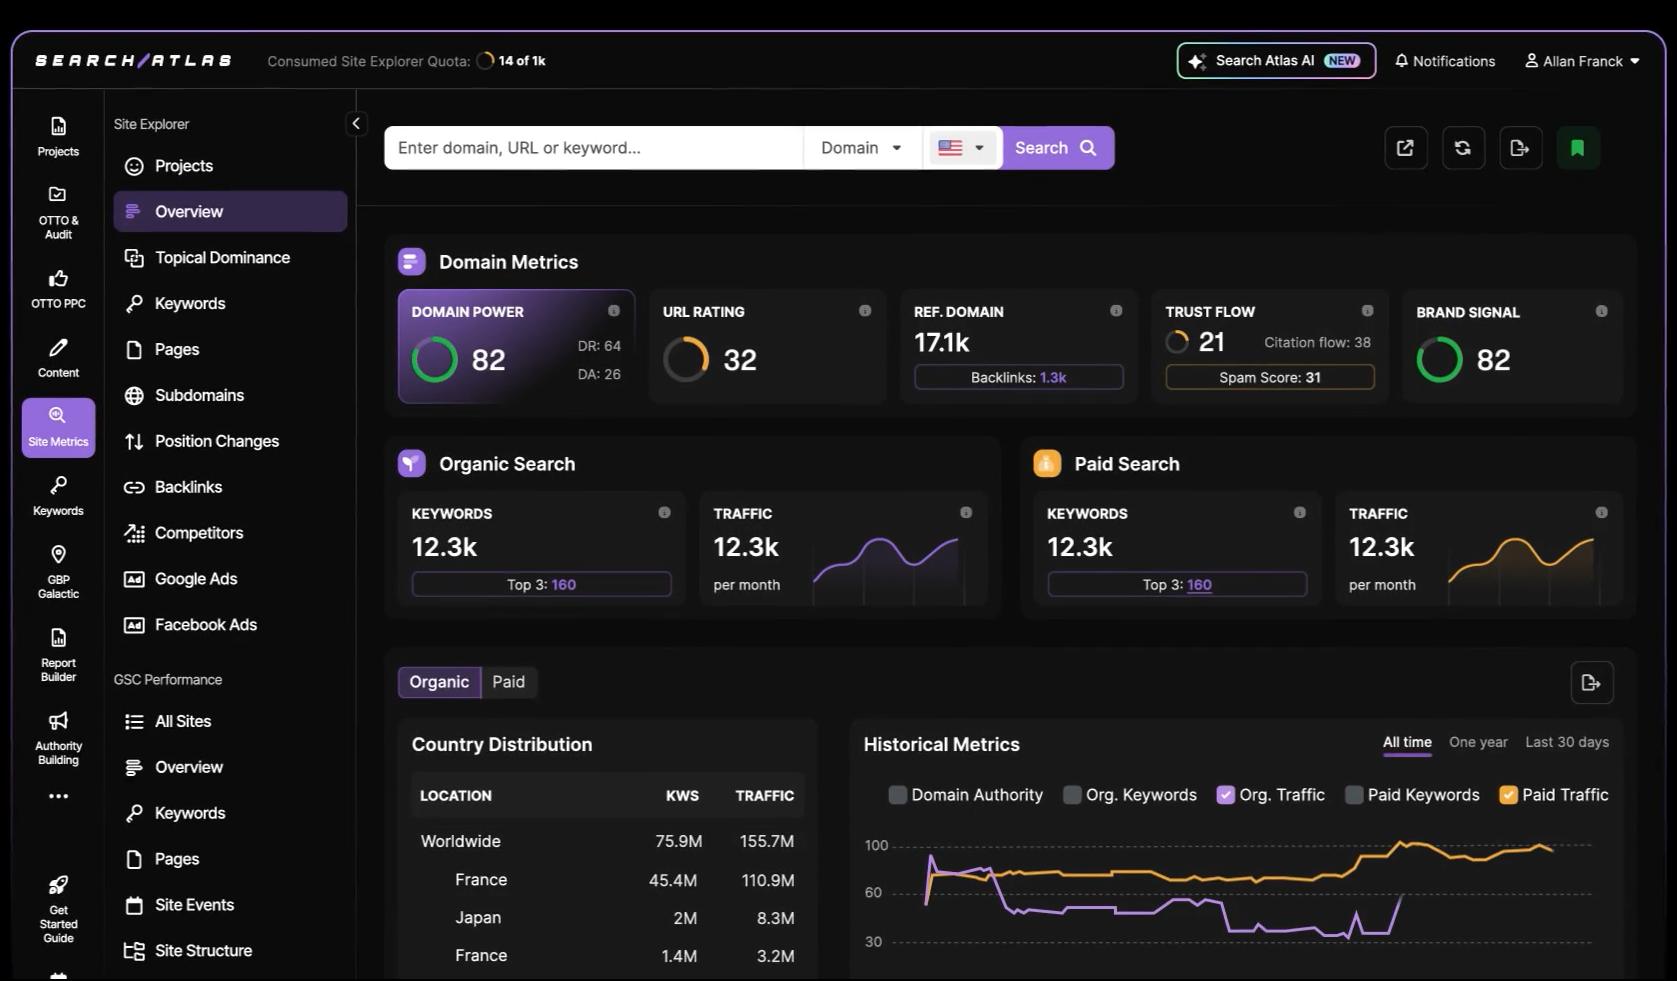
Task: Bookmark the current domain with the green icon
Action: click(x=1578, y=147)
